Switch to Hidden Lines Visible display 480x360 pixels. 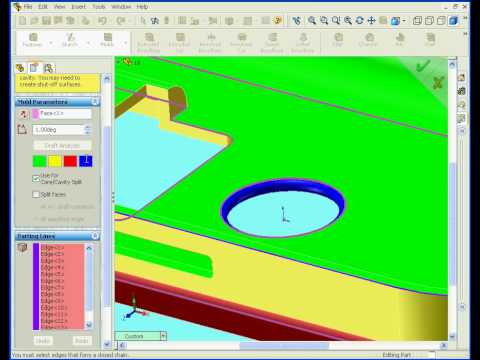coord(429,21)
